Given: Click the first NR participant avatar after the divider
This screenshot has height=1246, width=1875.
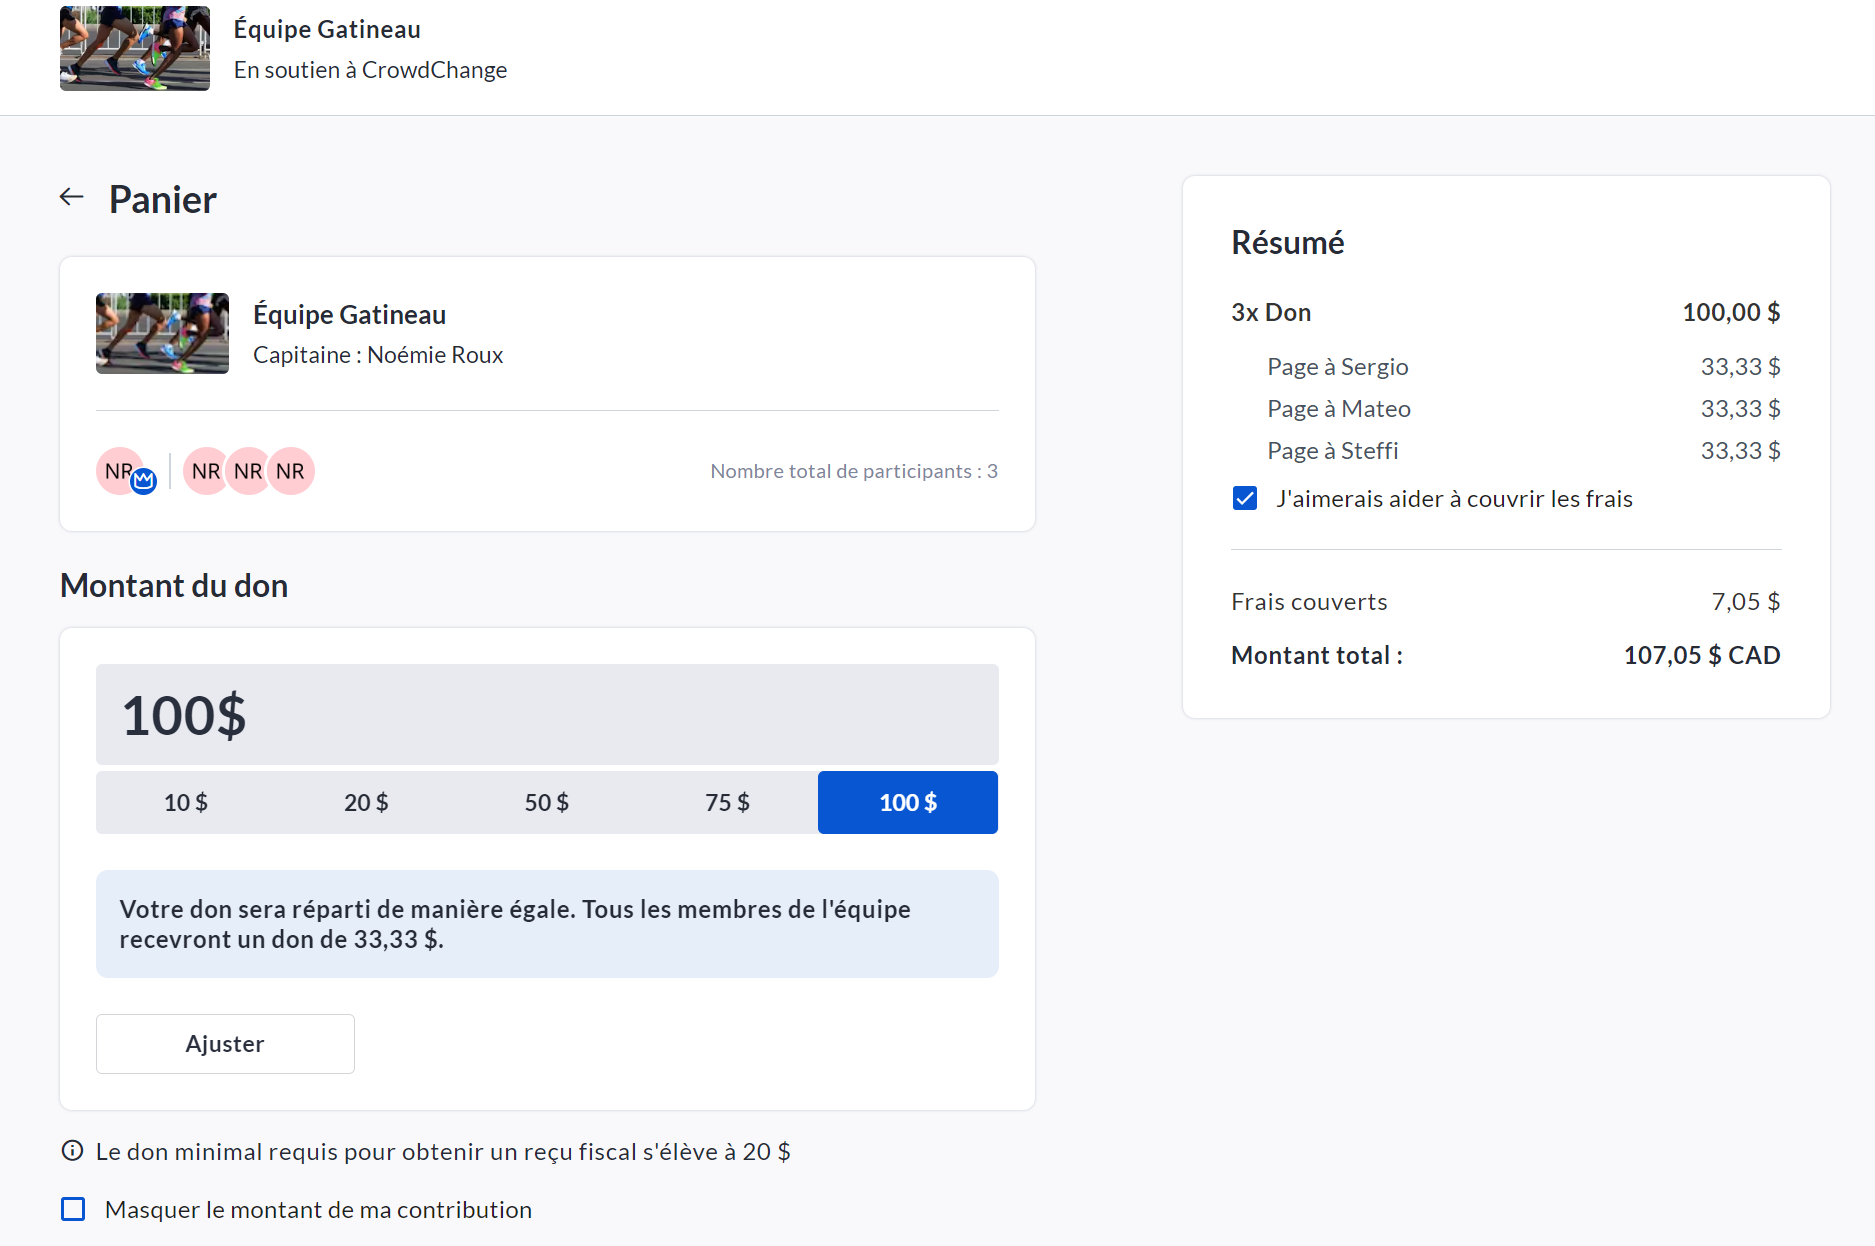Looking at the screenshot, I should coord(204,471).
